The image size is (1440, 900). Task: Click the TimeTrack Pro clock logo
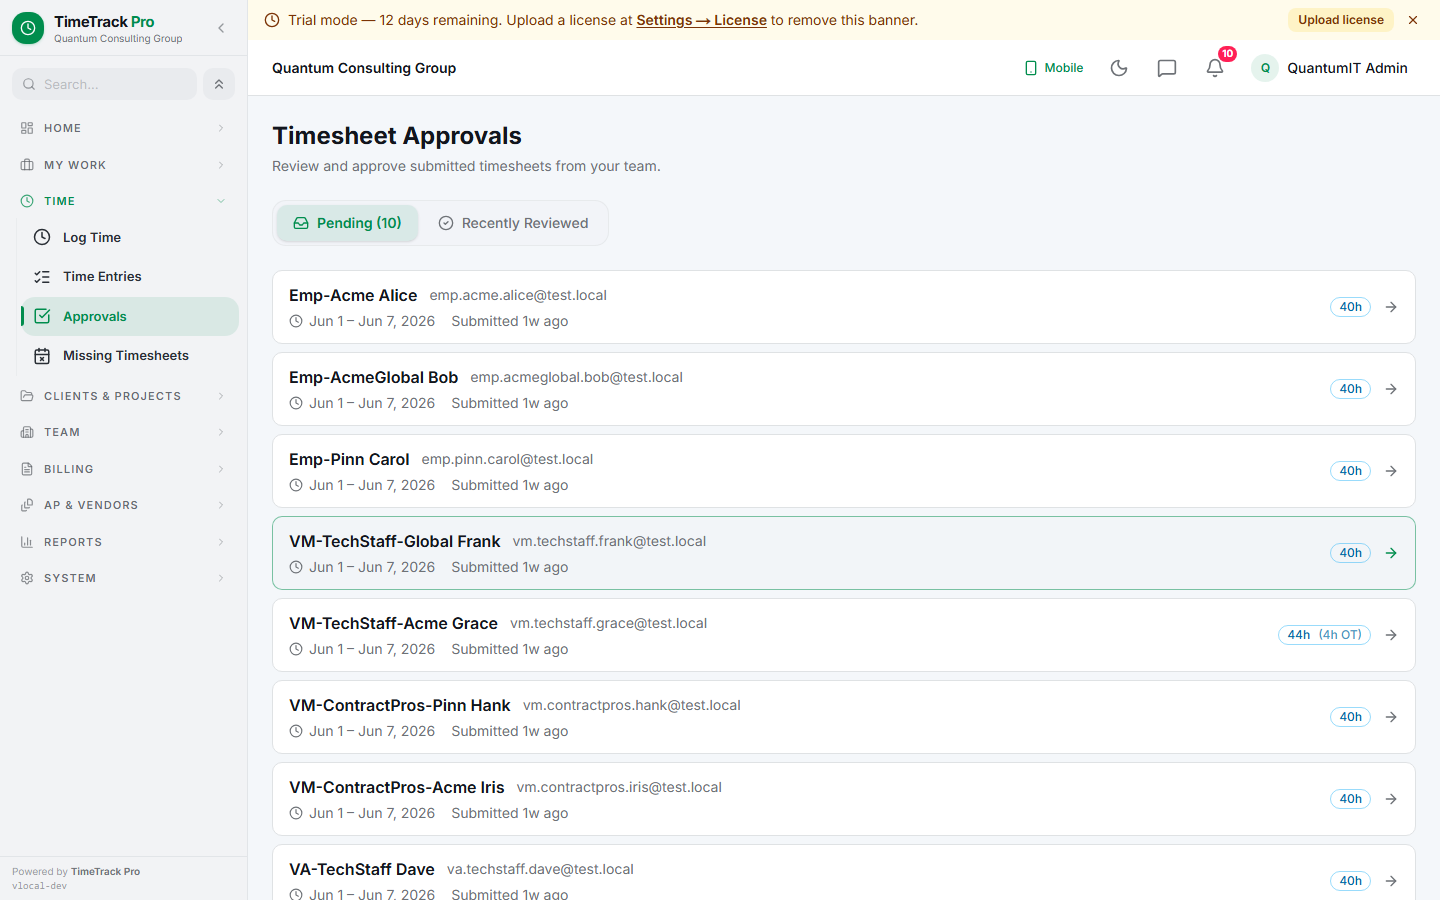pyautogui.click(x=28, y=28)
